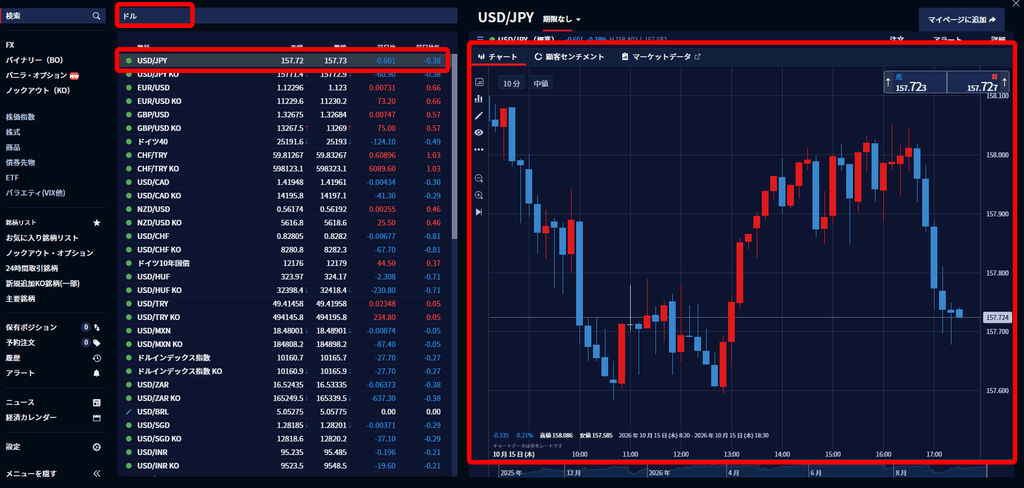Click the hamburger icon left of USD/JPY header
Image resolution: width=1024 pixels, height=488 pixels.
(x=480, y=39)
